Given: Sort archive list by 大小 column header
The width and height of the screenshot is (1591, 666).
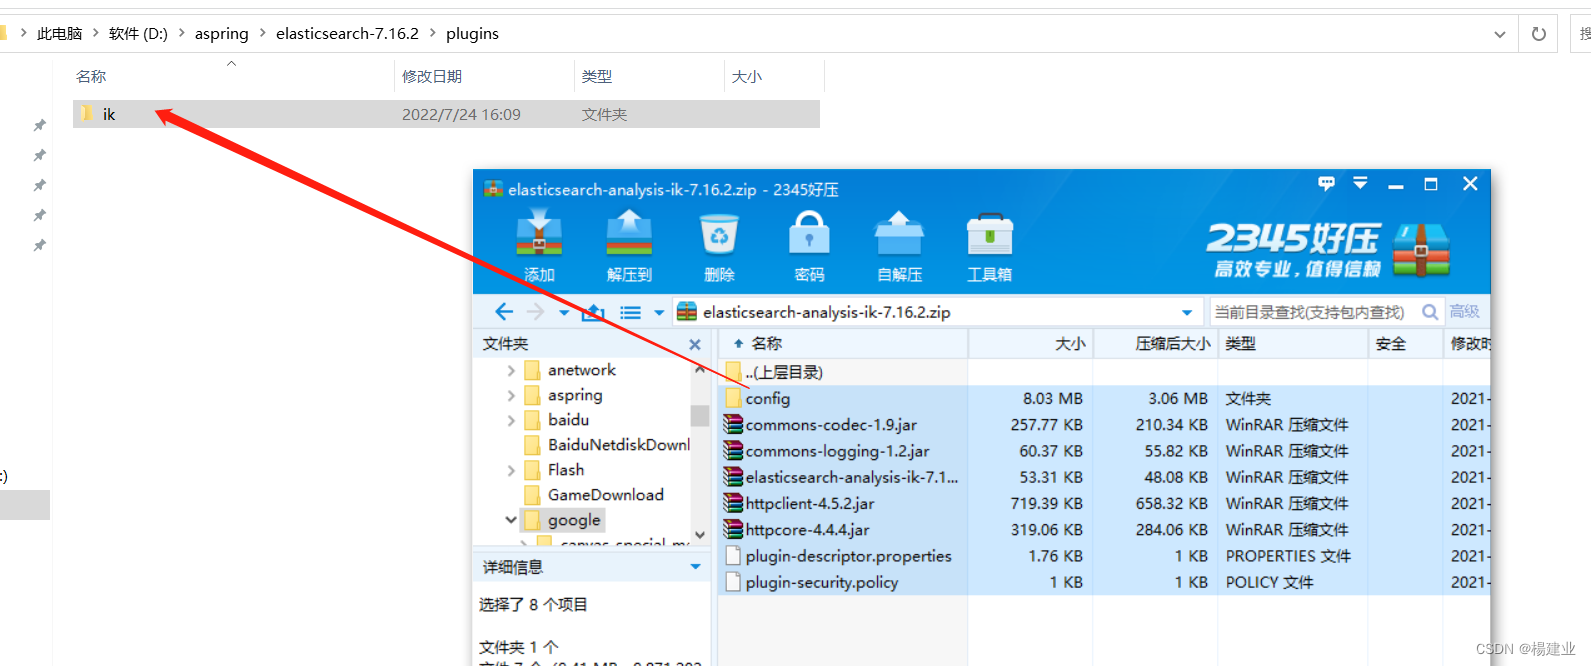Looking at the screenshot, I should point(1031,344).
